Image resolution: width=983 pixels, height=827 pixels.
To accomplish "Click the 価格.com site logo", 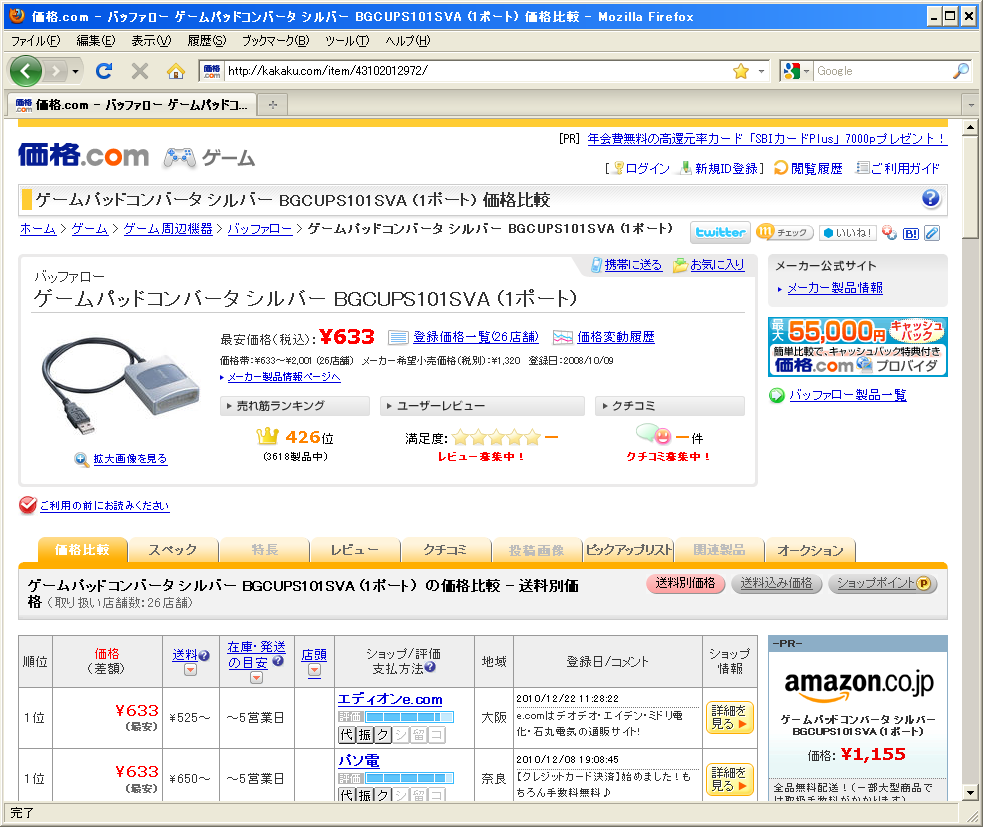I will point(83,155).
